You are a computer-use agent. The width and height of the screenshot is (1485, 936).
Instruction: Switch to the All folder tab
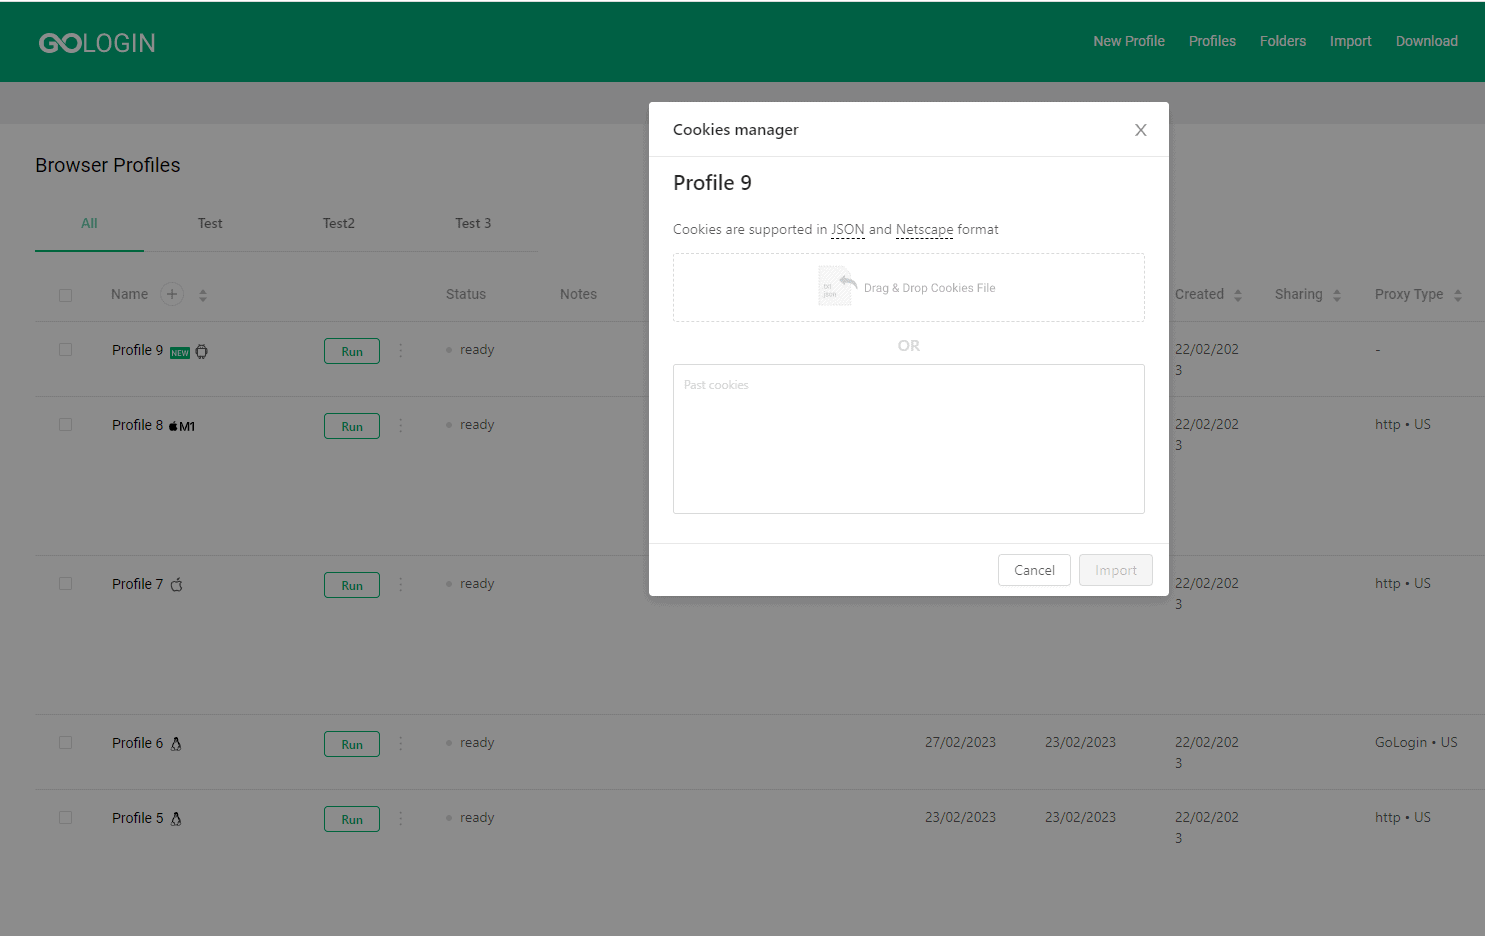point(89,223)
